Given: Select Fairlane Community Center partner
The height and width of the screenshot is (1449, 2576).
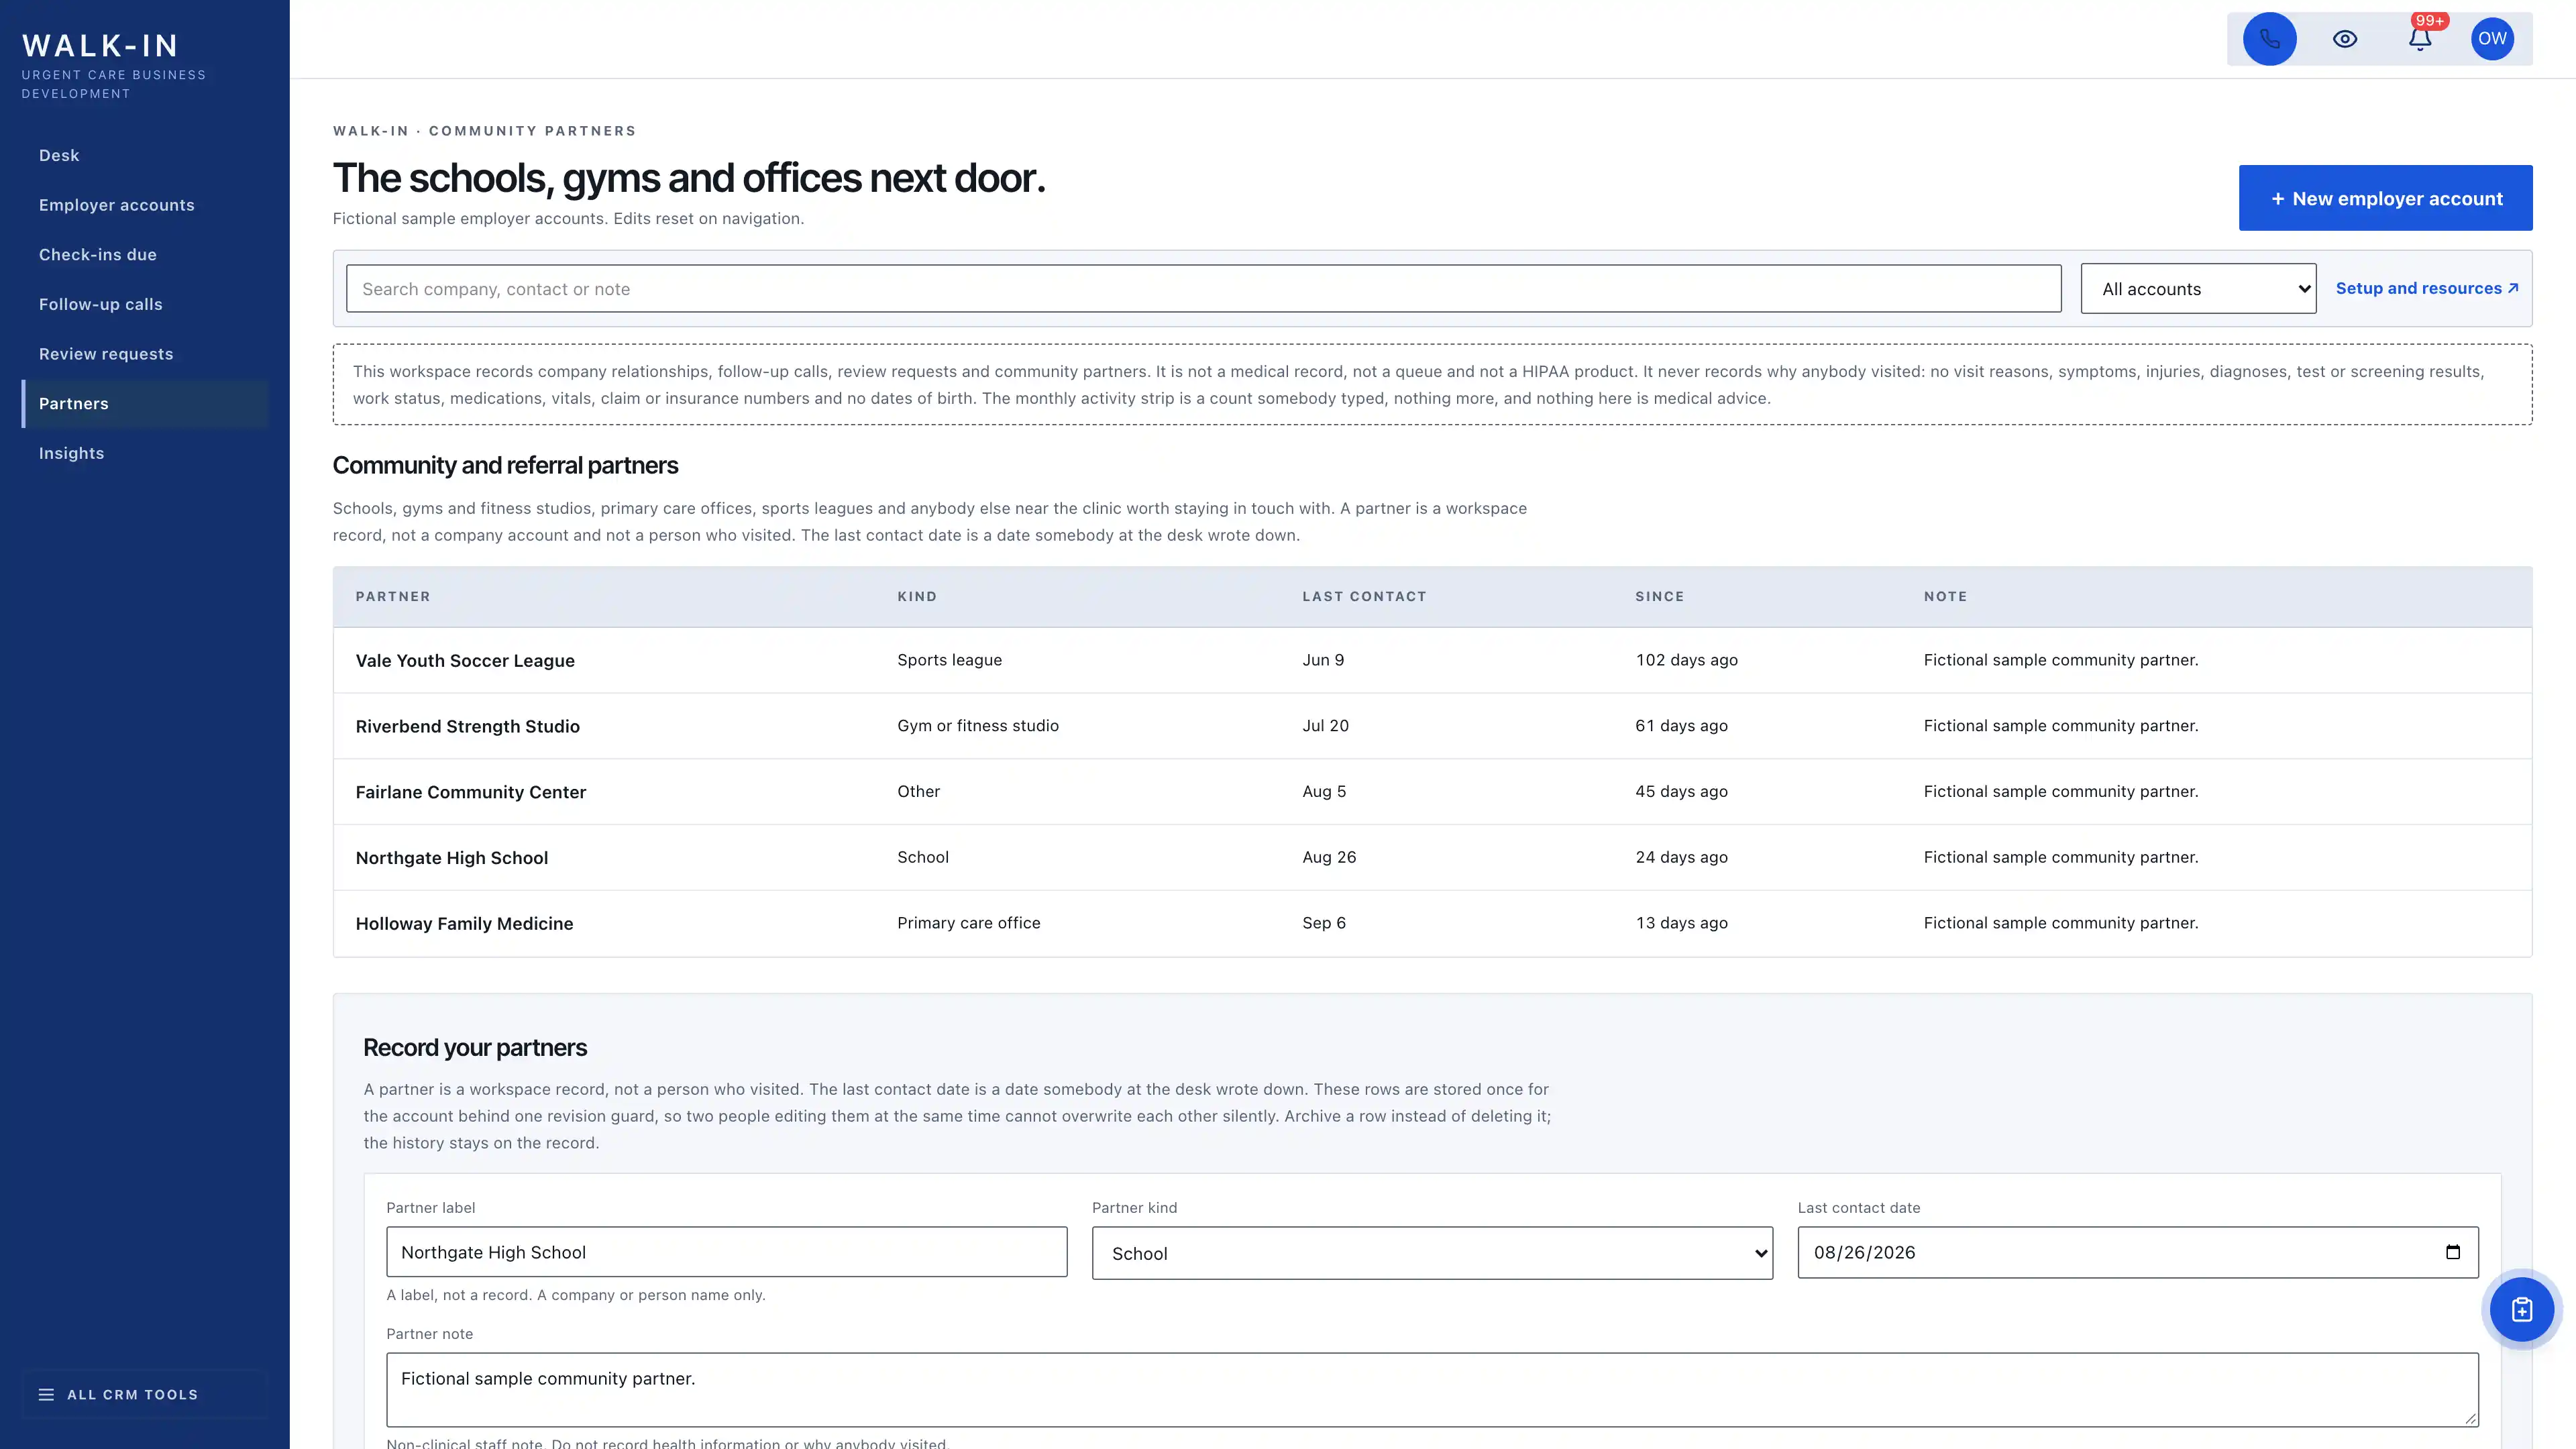Looking at the screenshot, I should point(470,792).
